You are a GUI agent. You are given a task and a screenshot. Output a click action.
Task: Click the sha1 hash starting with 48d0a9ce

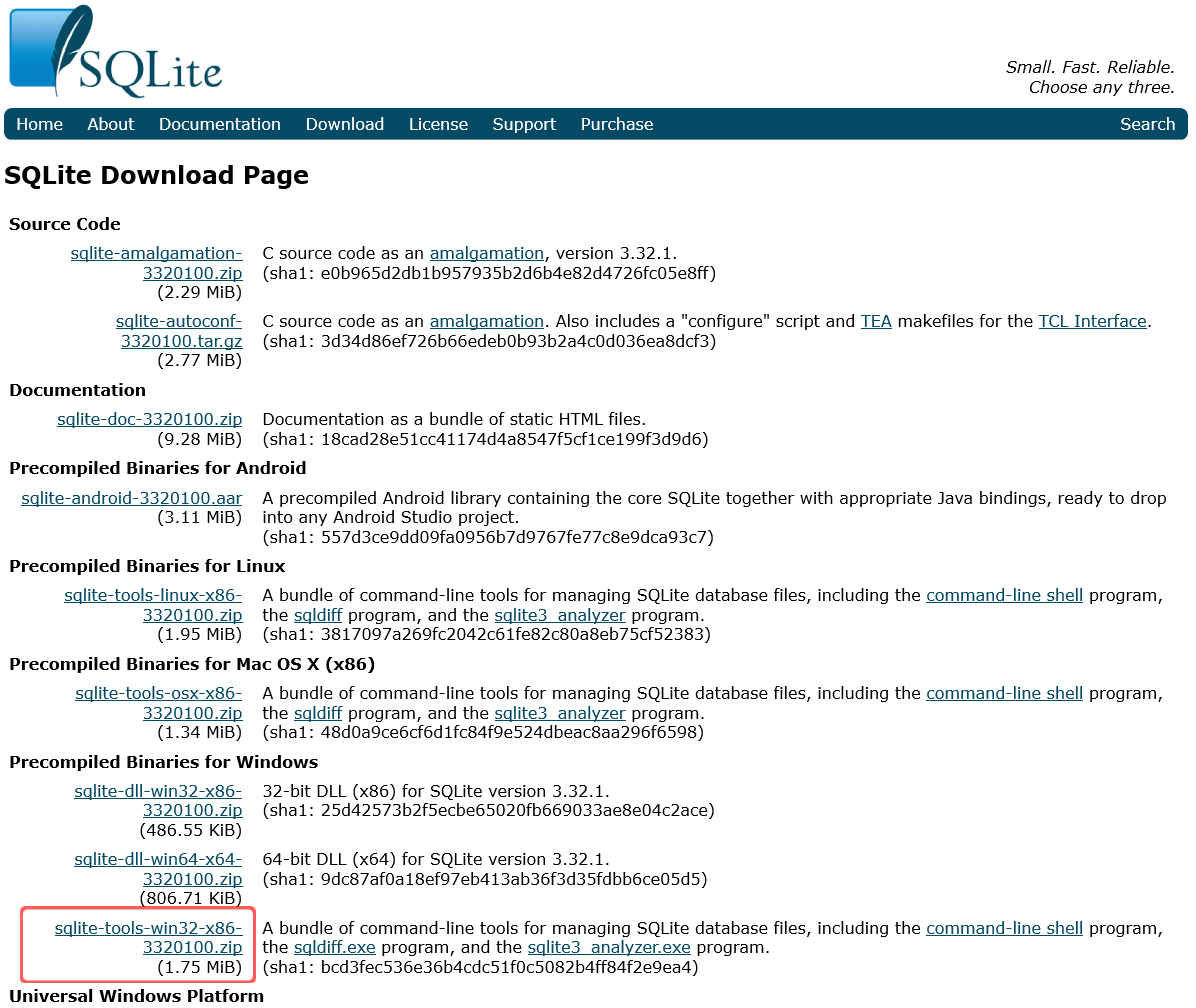483,733
